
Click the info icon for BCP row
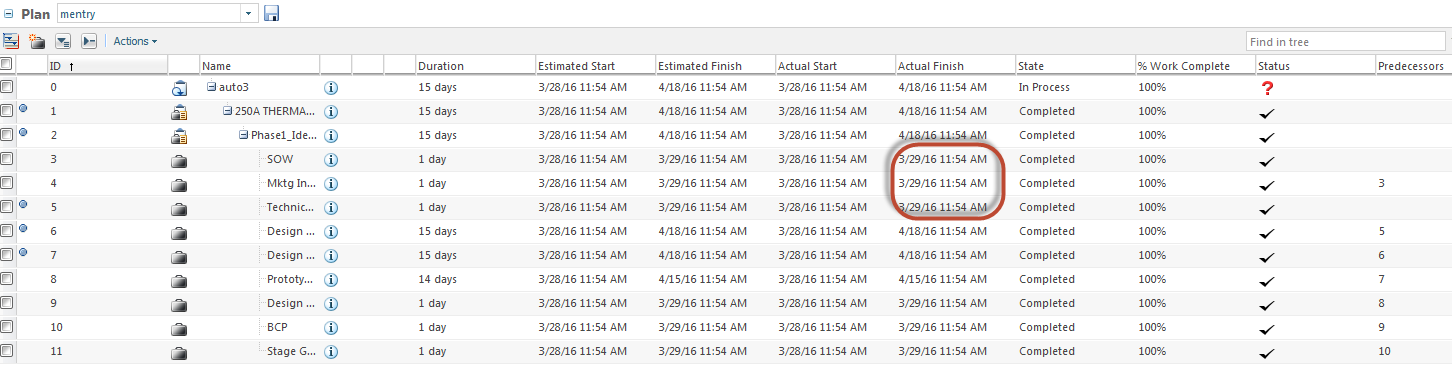click(x=332, y=327)
